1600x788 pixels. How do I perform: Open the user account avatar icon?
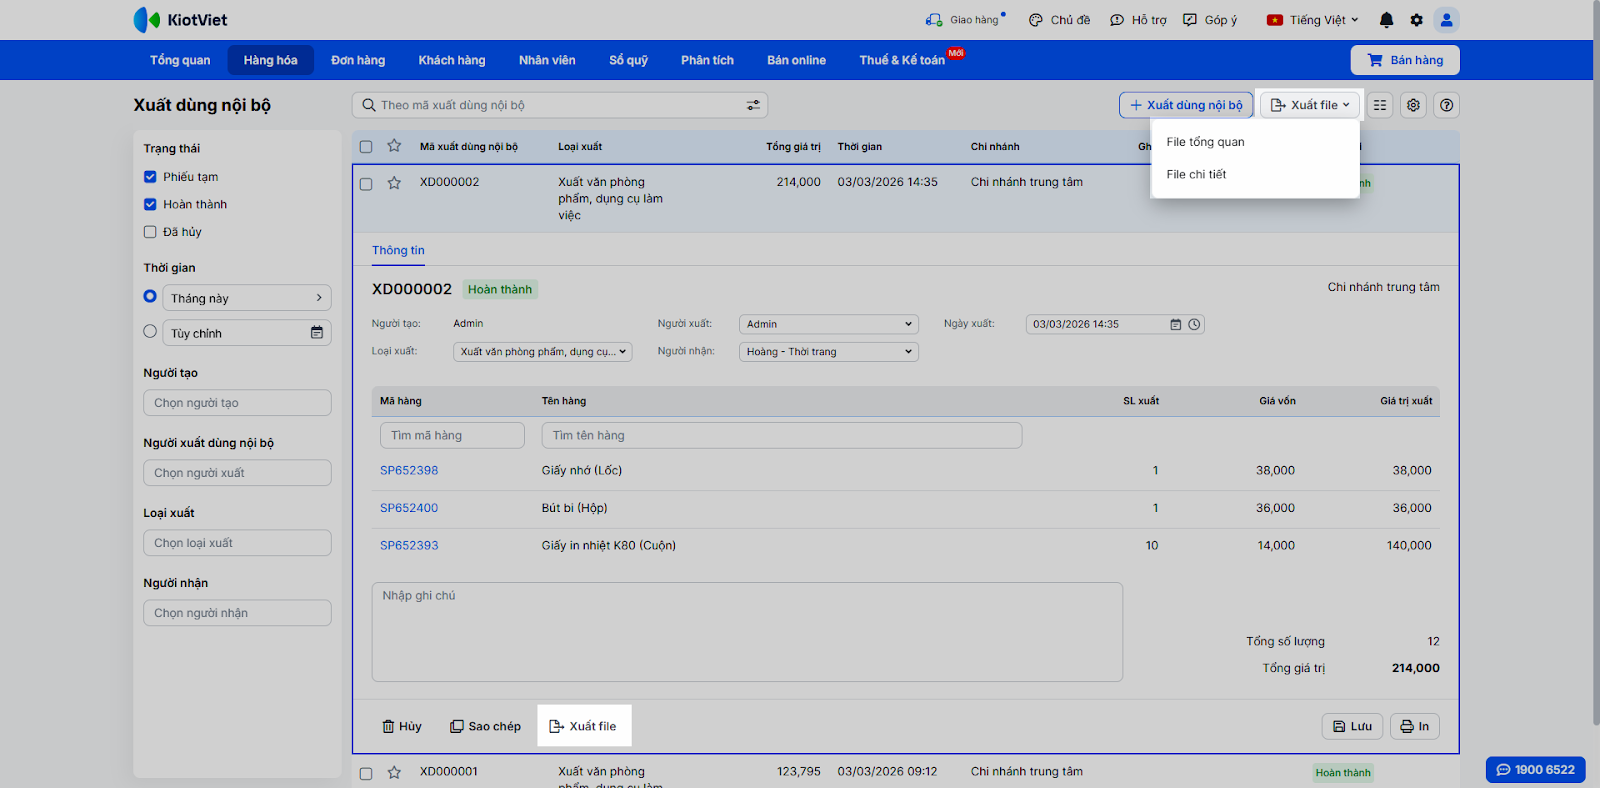pyautogui.click(x=1446, y=20)
